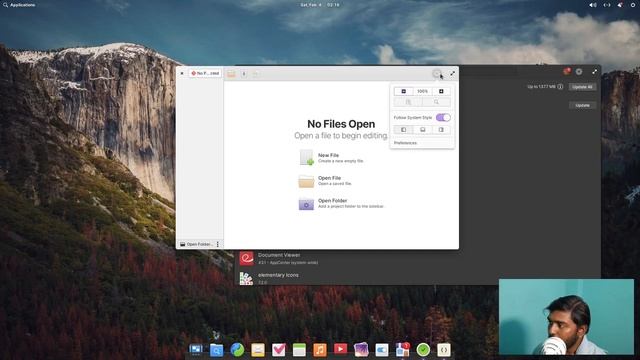Click the info icon beside the download size in AppCenter
The width and height of the screenshot is (640, 360).
pos(560,87)
